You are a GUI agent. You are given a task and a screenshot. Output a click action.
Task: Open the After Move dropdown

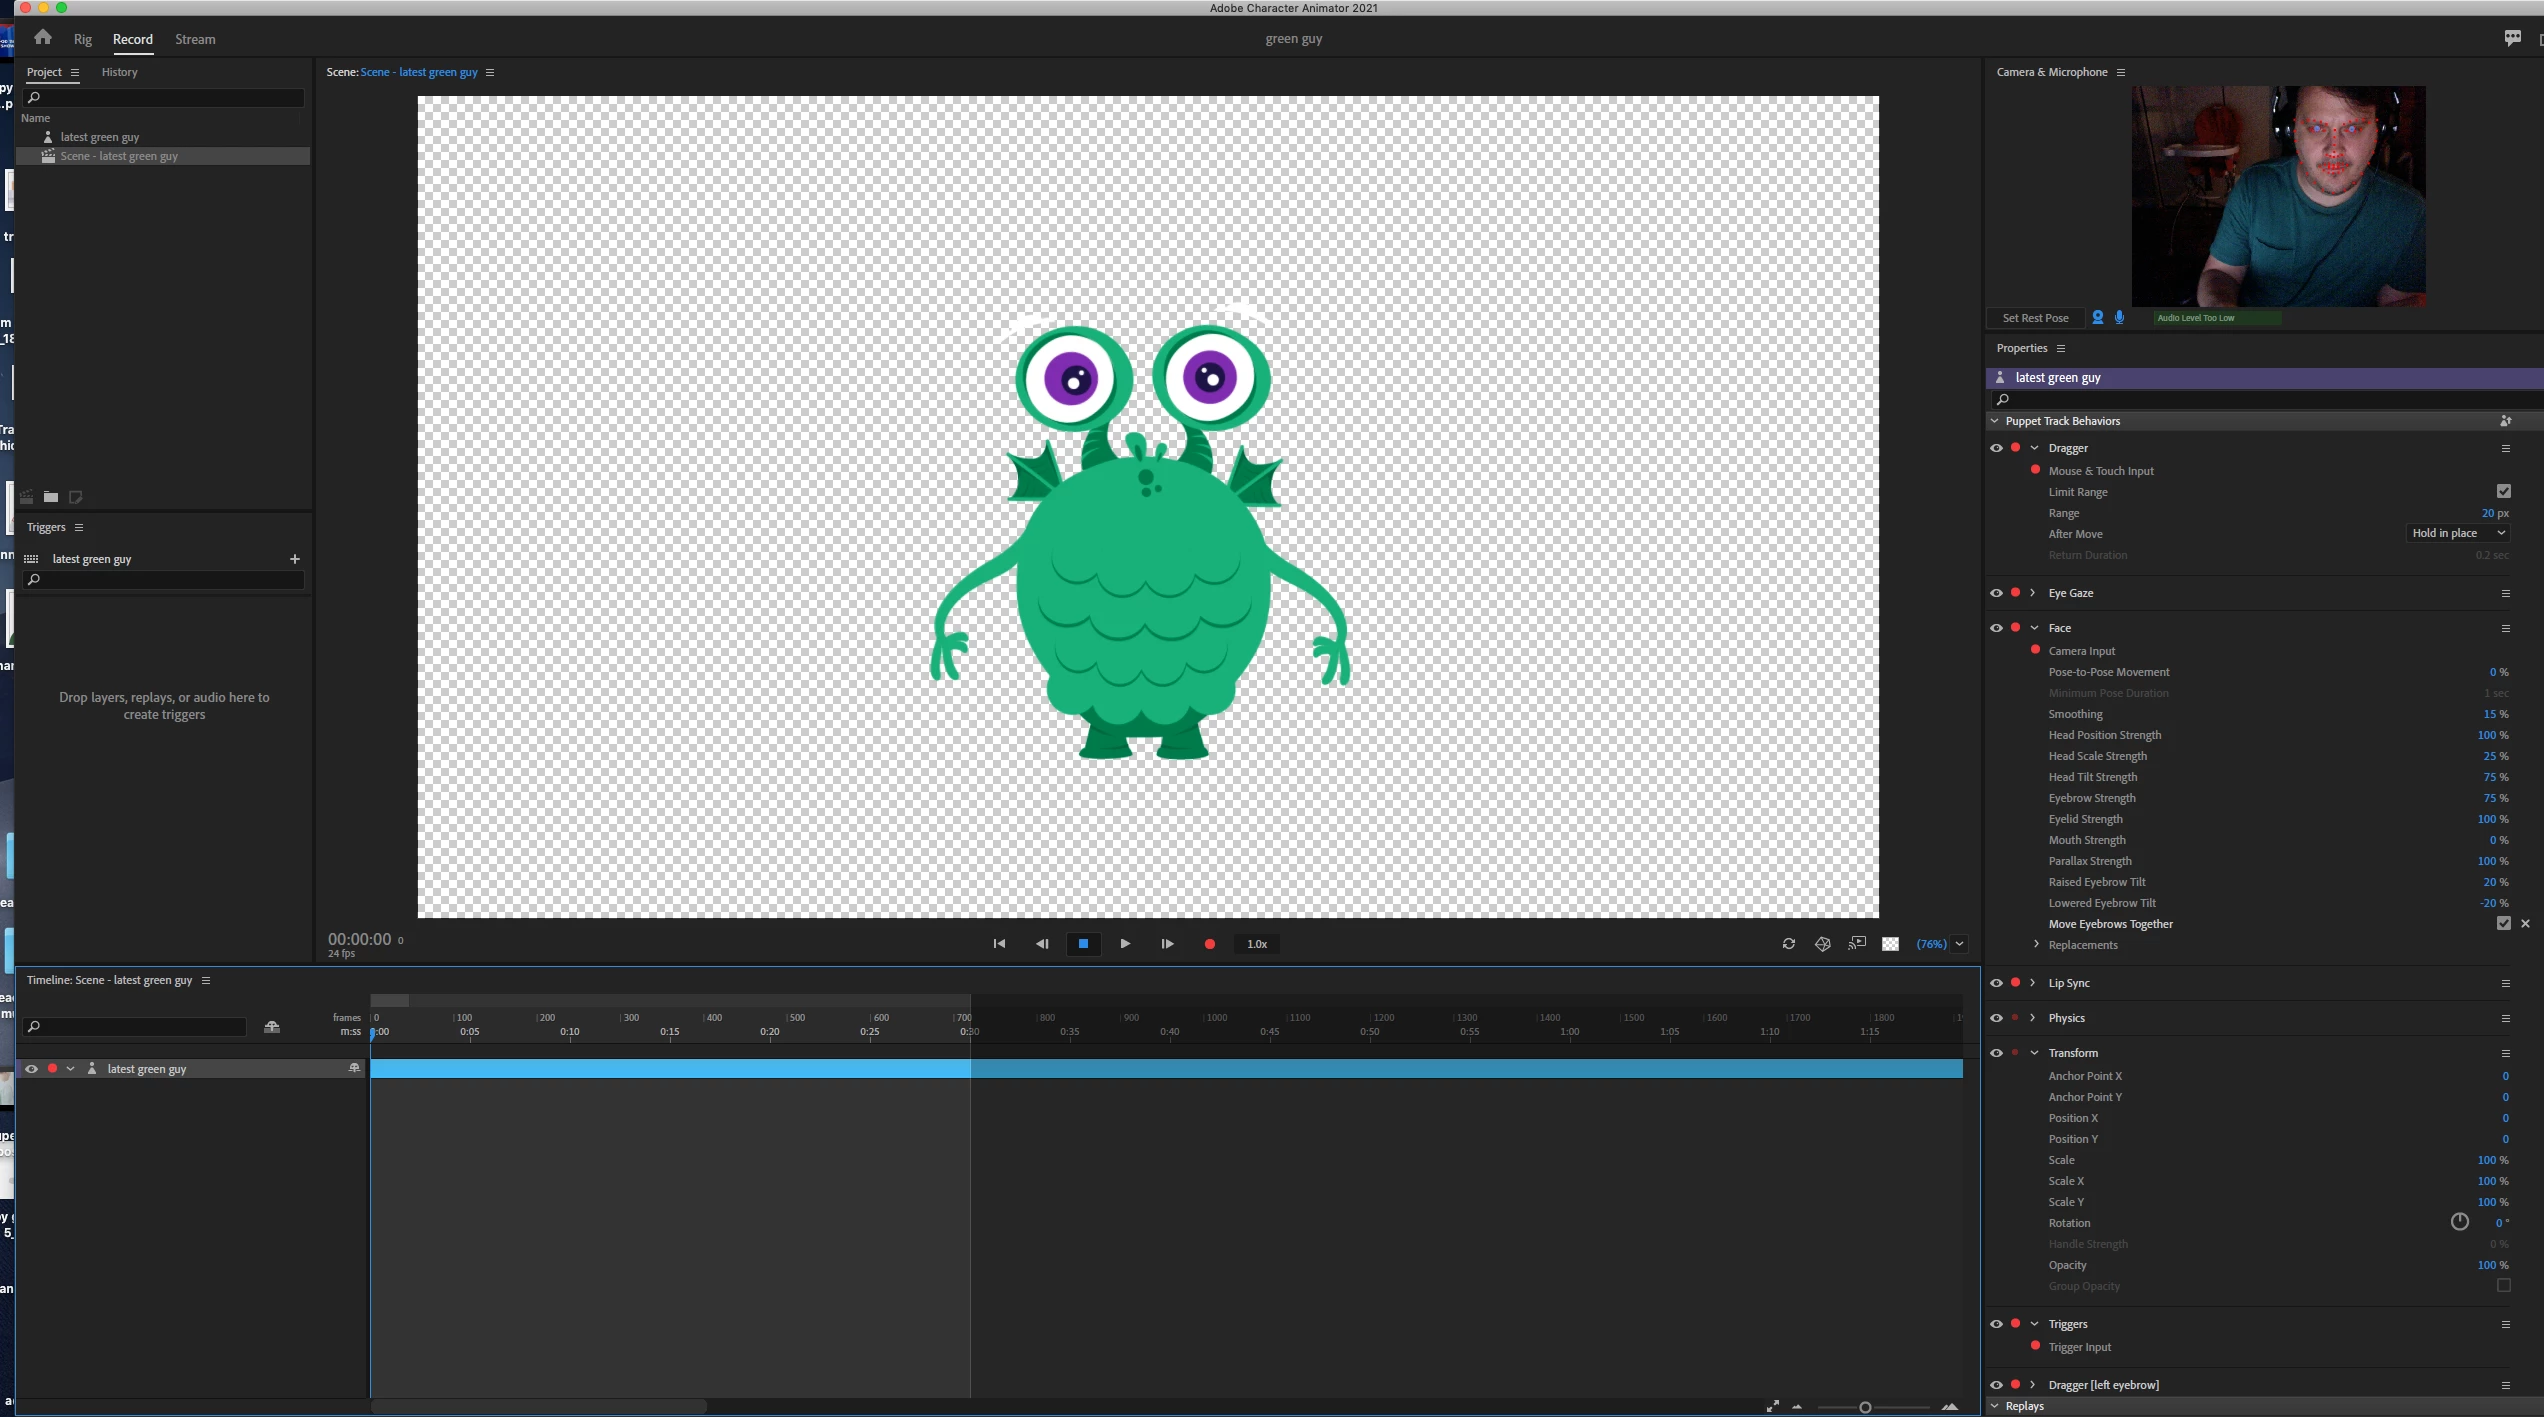[x=2458, y=533]
